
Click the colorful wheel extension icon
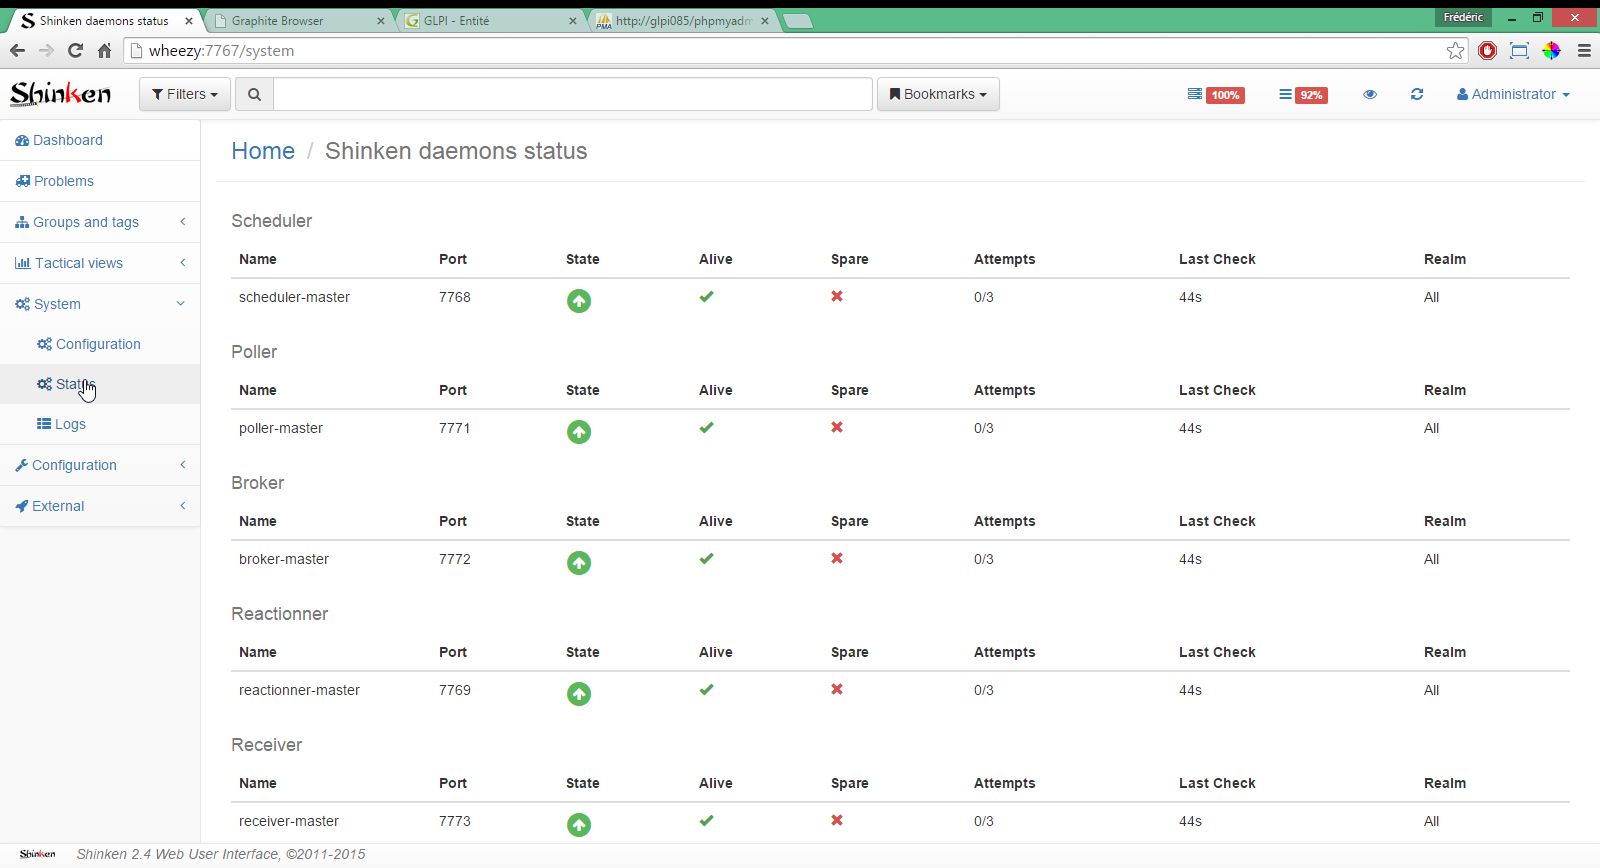click(x=1551, y=50)
